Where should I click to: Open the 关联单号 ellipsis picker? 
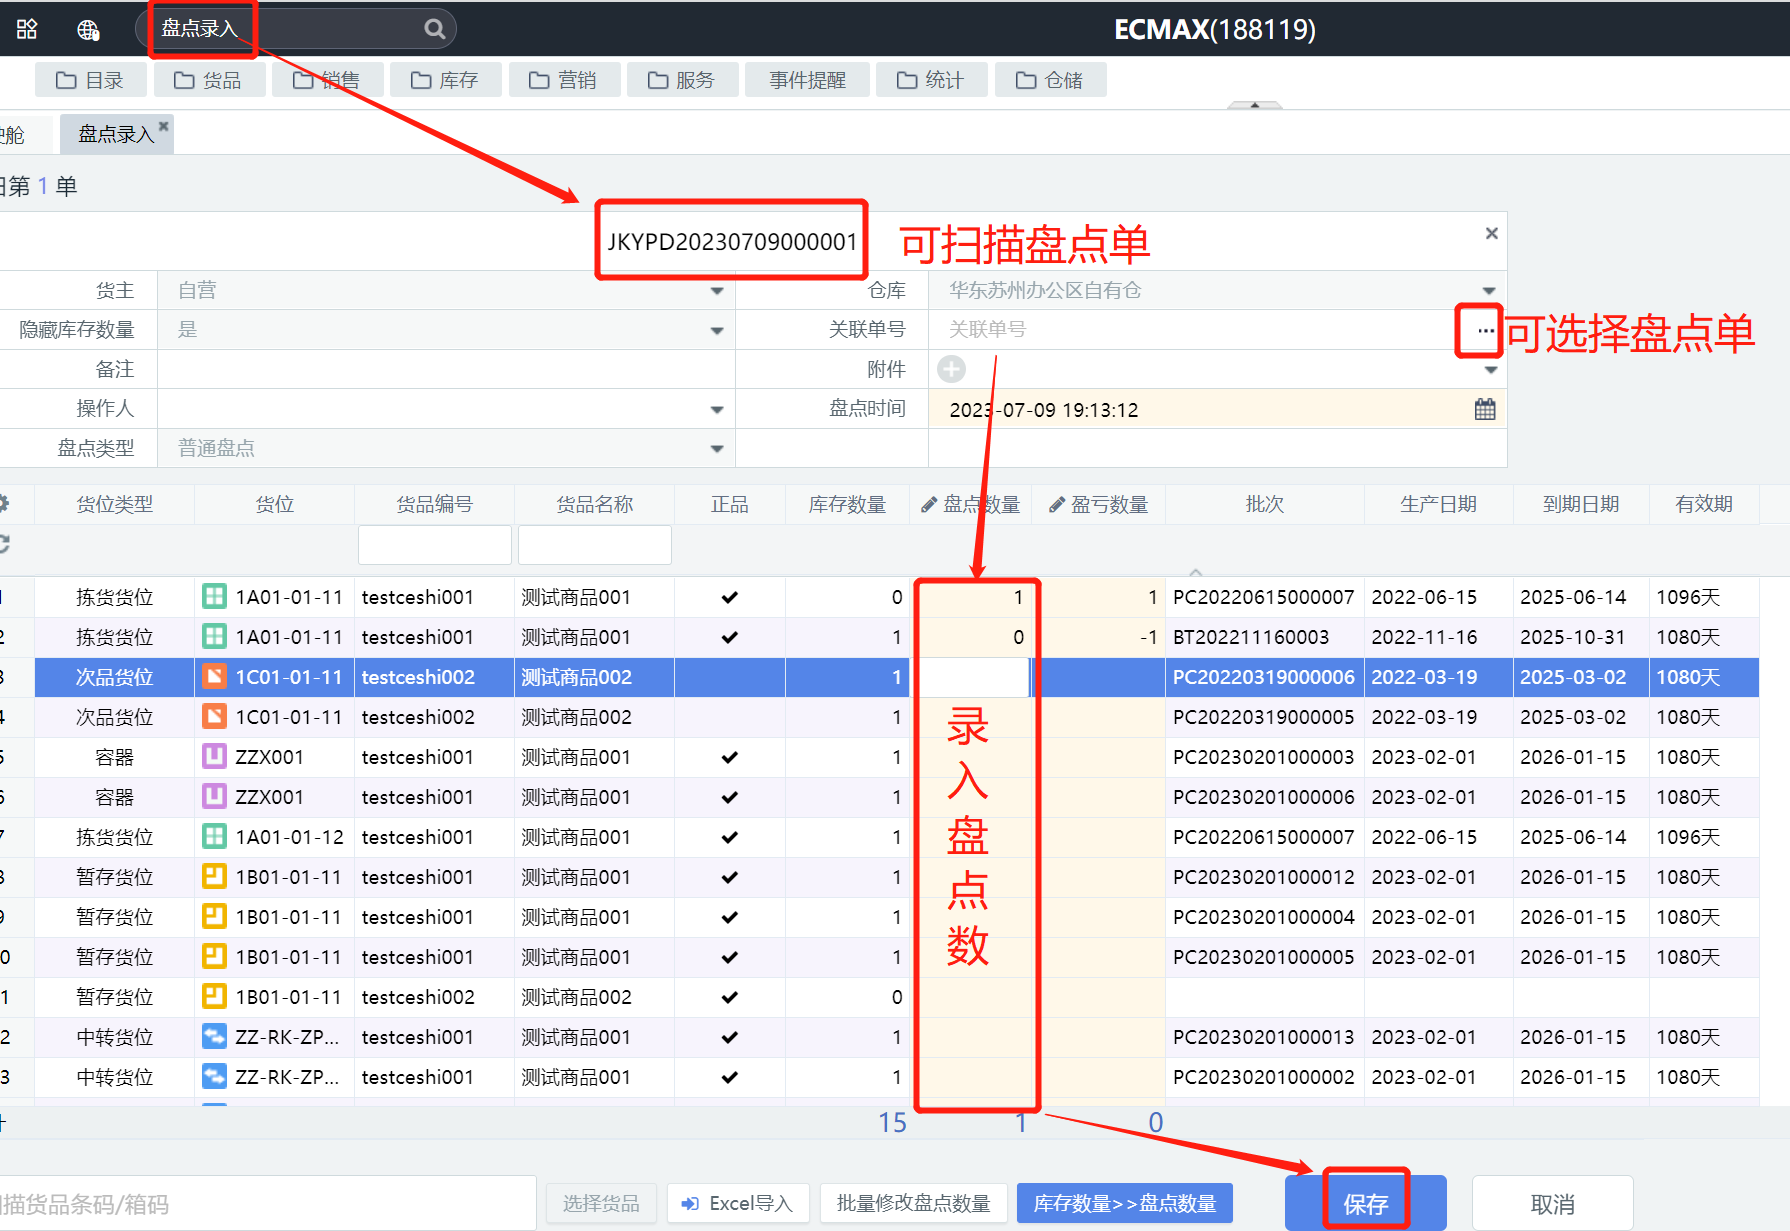pos(1485,330)
